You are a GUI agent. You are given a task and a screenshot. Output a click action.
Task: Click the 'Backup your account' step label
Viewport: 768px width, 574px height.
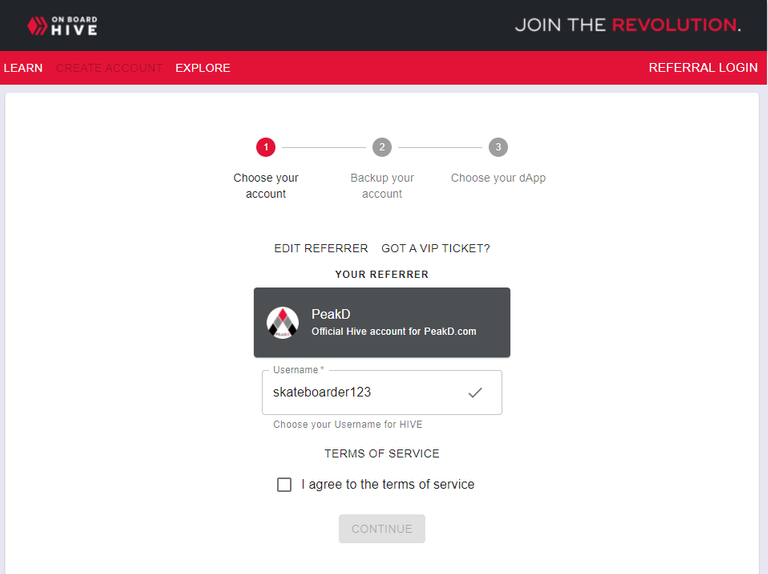[x=382, y=186]
